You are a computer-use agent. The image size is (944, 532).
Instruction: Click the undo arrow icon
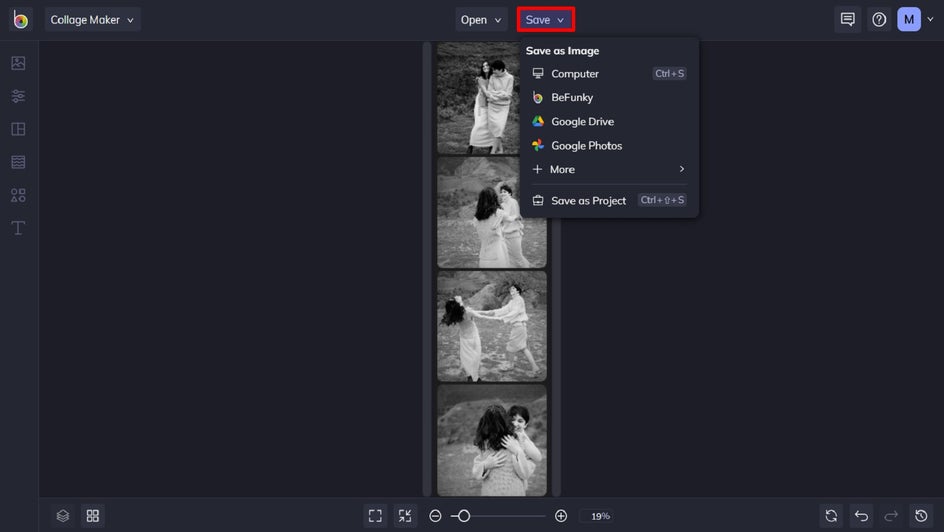pos(862,516)
